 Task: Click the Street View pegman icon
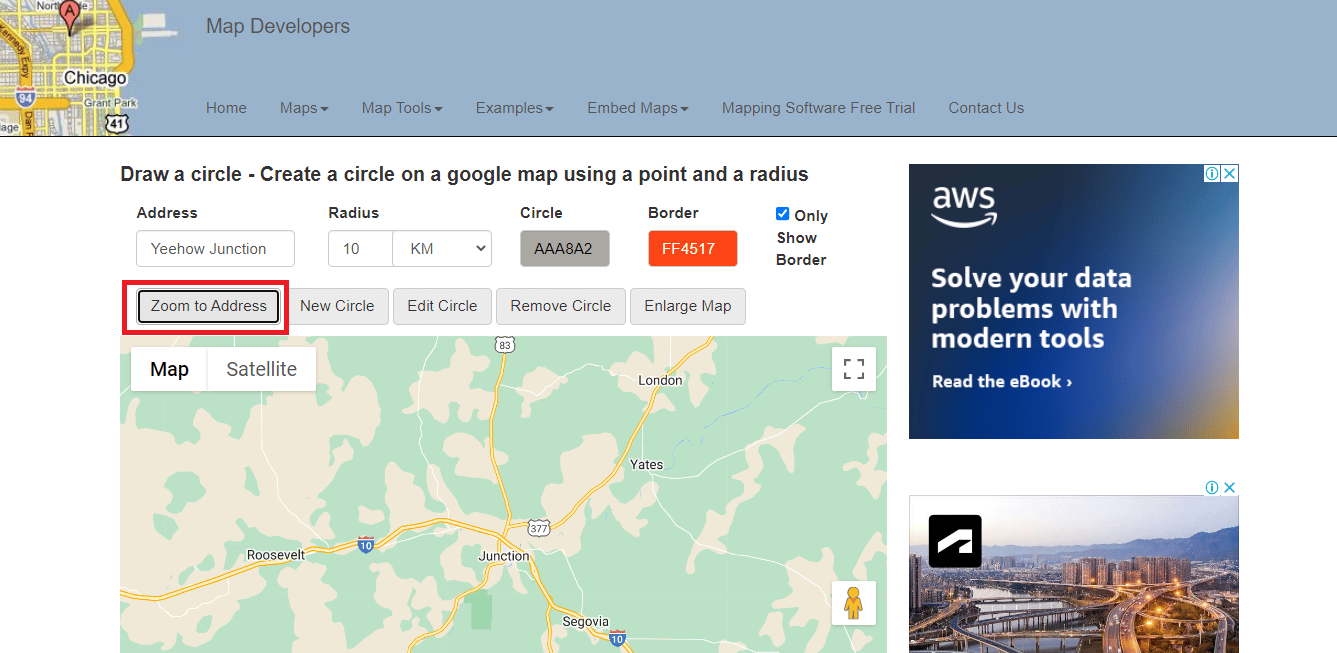[x=853, y=603]
